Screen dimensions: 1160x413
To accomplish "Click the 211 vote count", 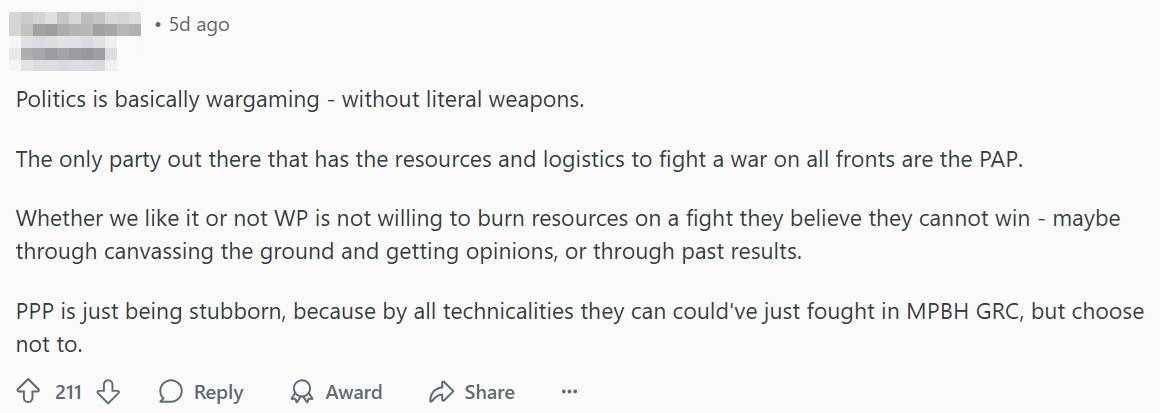I will (68, 392).
